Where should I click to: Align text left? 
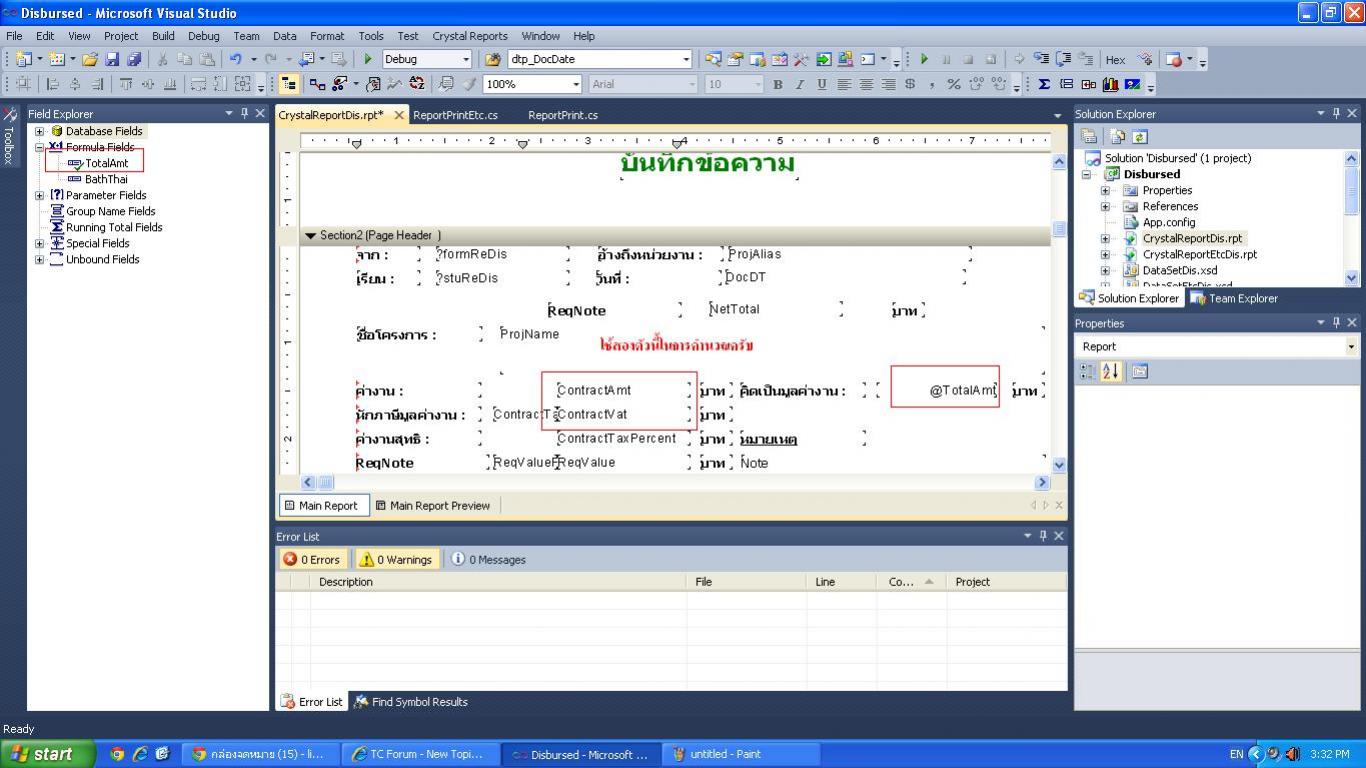point(844,84)
